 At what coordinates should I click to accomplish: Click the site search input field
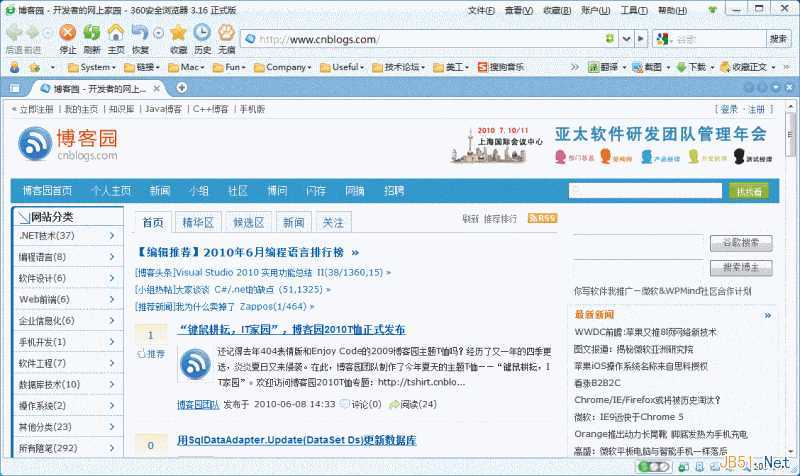point(645,191)
